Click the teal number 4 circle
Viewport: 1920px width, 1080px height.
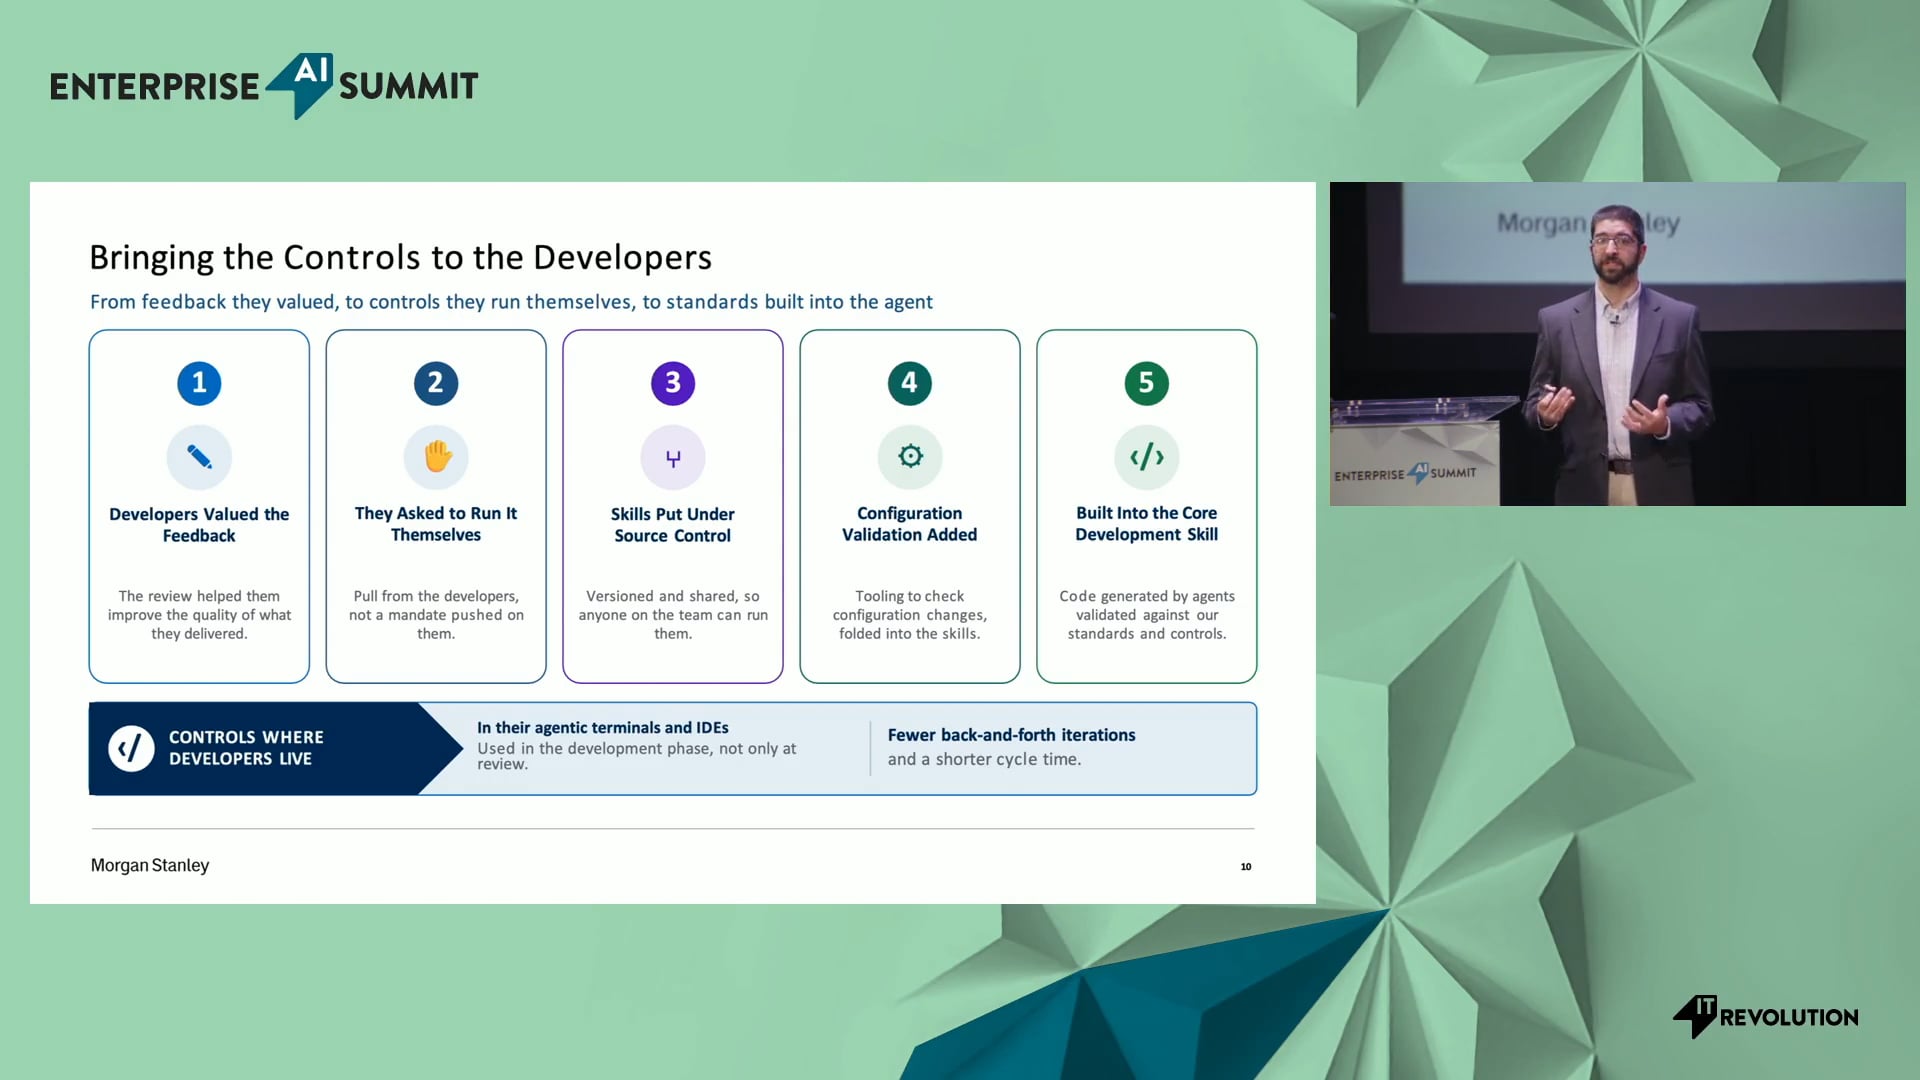(910, 383)
